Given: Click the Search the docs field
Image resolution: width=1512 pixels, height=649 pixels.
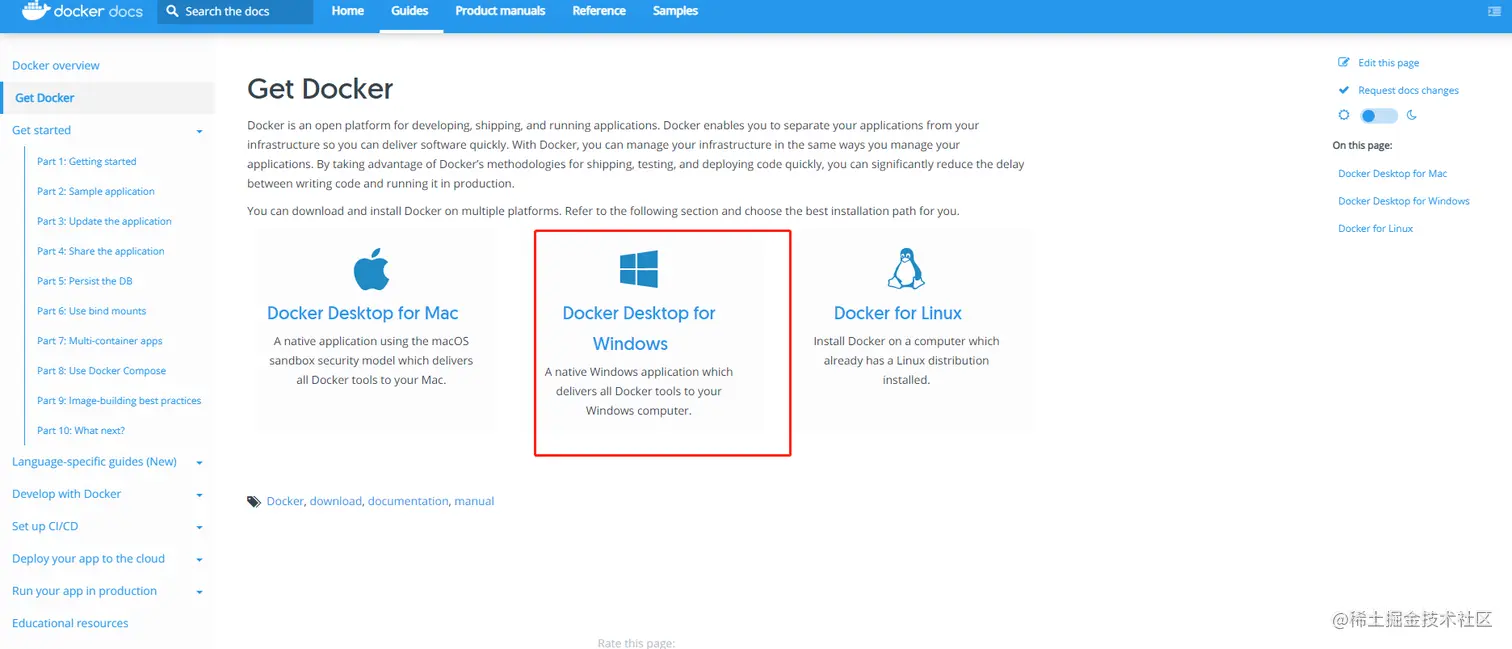Looking at the screenshot, I should [x=235, y=12].
